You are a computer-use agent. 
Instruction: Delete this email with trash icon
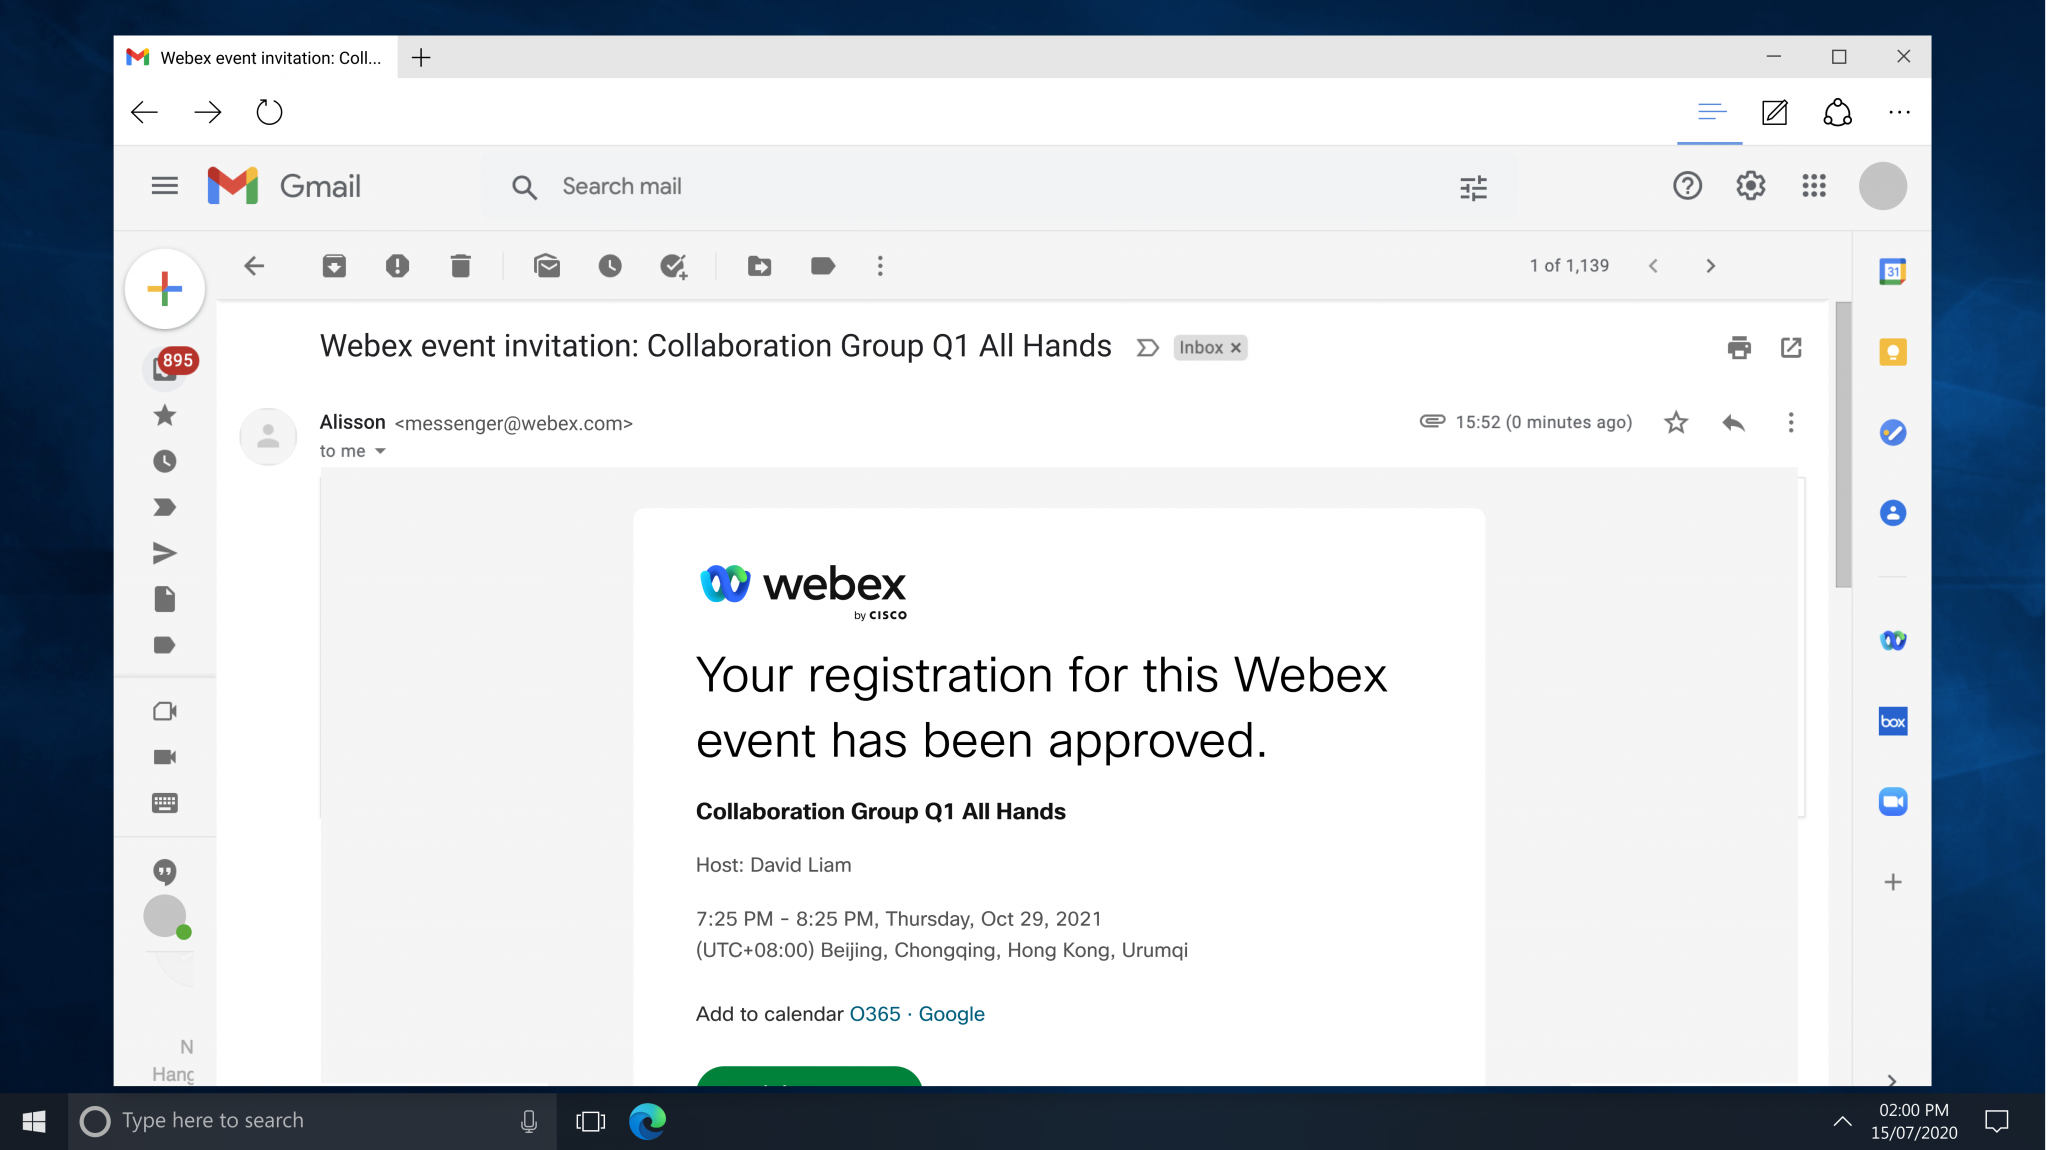pyautogui.click(x=460, y=266)
